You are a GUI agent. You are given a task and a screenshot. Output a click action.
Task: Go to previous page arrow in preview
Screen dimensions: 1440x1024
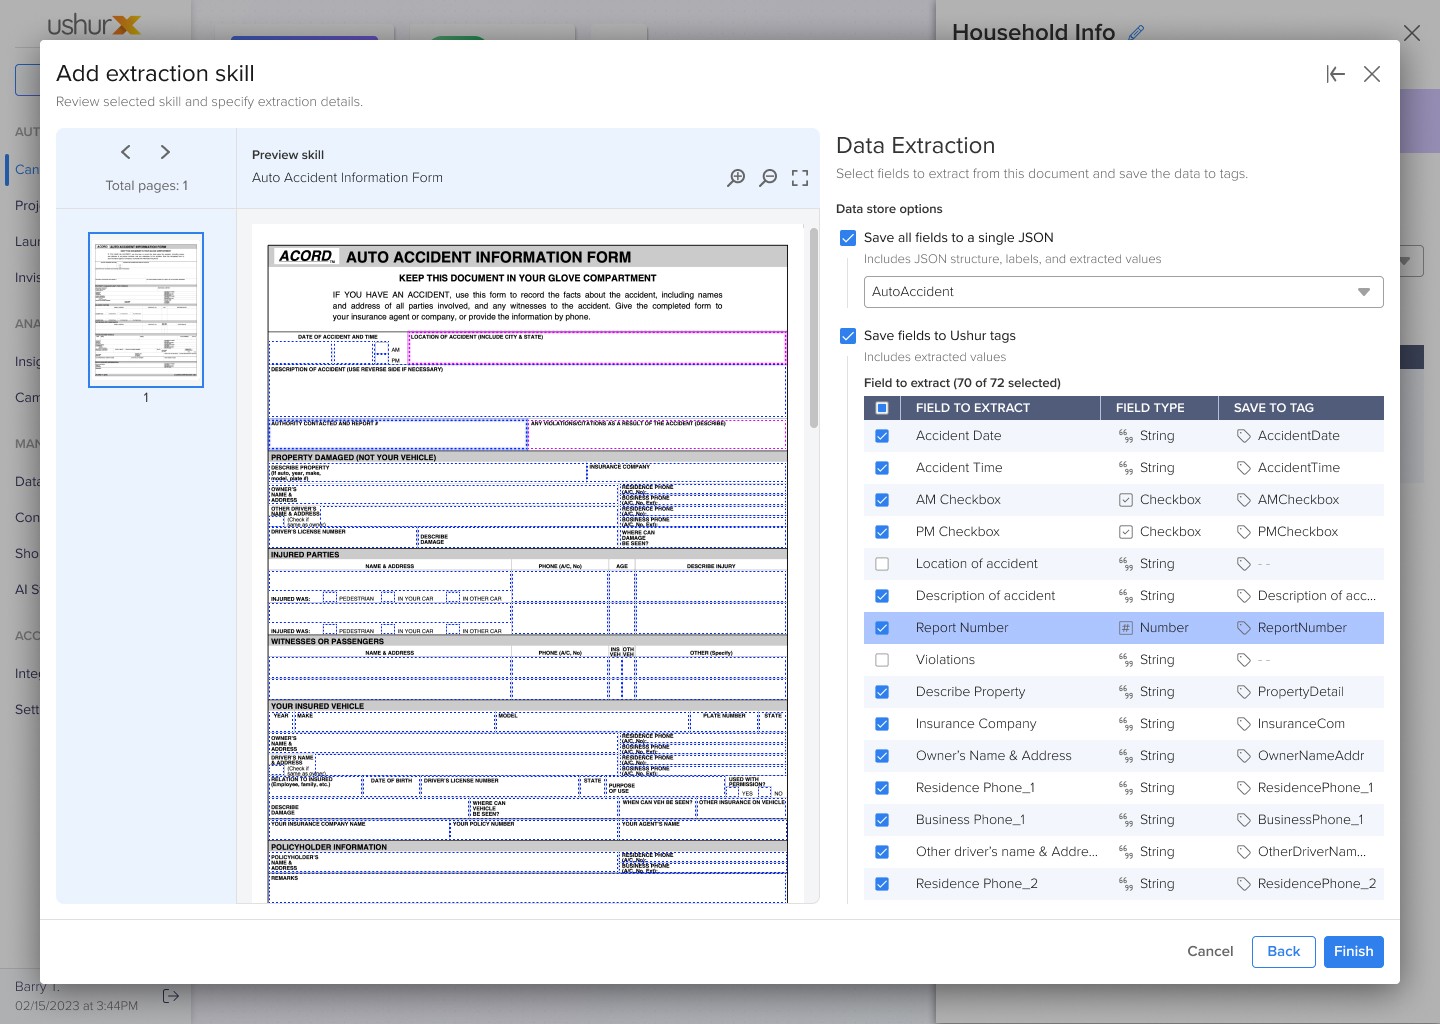point(126,152)
